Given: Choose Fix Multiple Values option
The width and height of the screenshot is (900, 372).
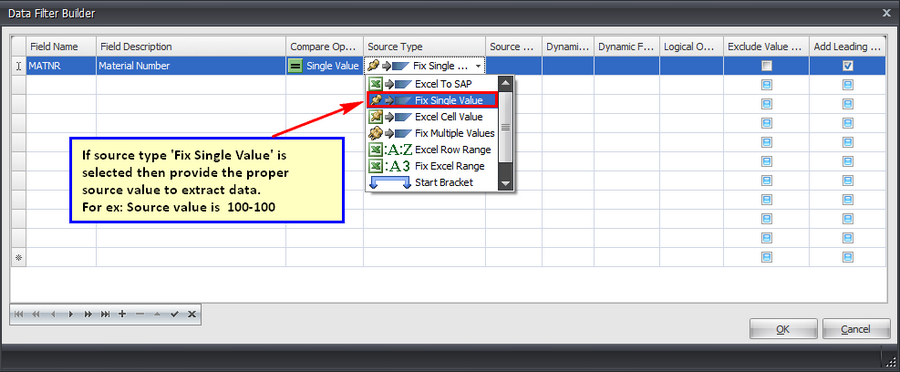Looking at the screenshot, I should point(432,133).
